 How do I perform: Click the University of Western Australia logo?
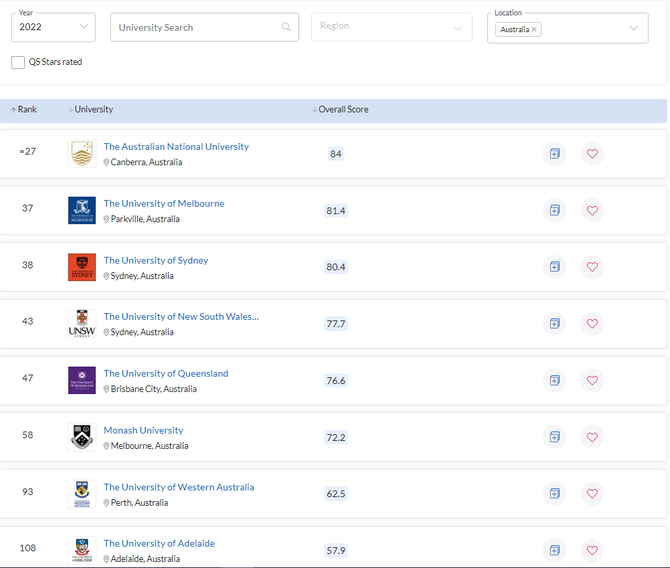click(x=82, y=494)
